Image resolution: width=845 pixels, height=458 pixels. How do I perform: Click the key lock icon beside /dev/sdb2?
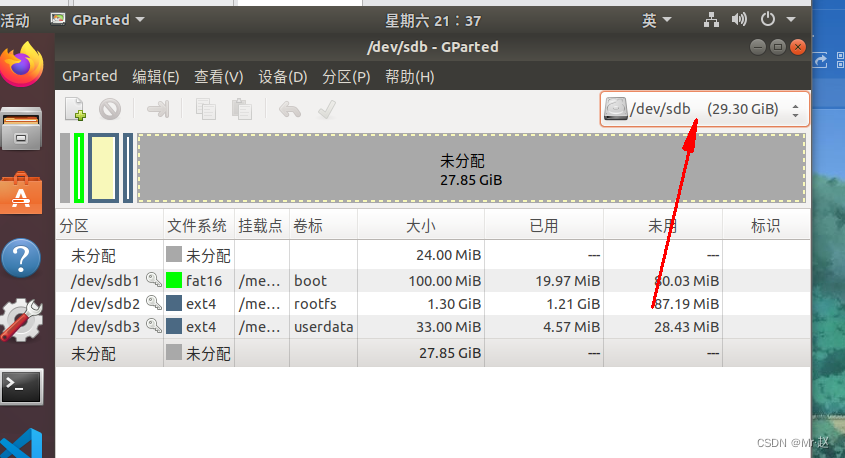coord(154,303)
